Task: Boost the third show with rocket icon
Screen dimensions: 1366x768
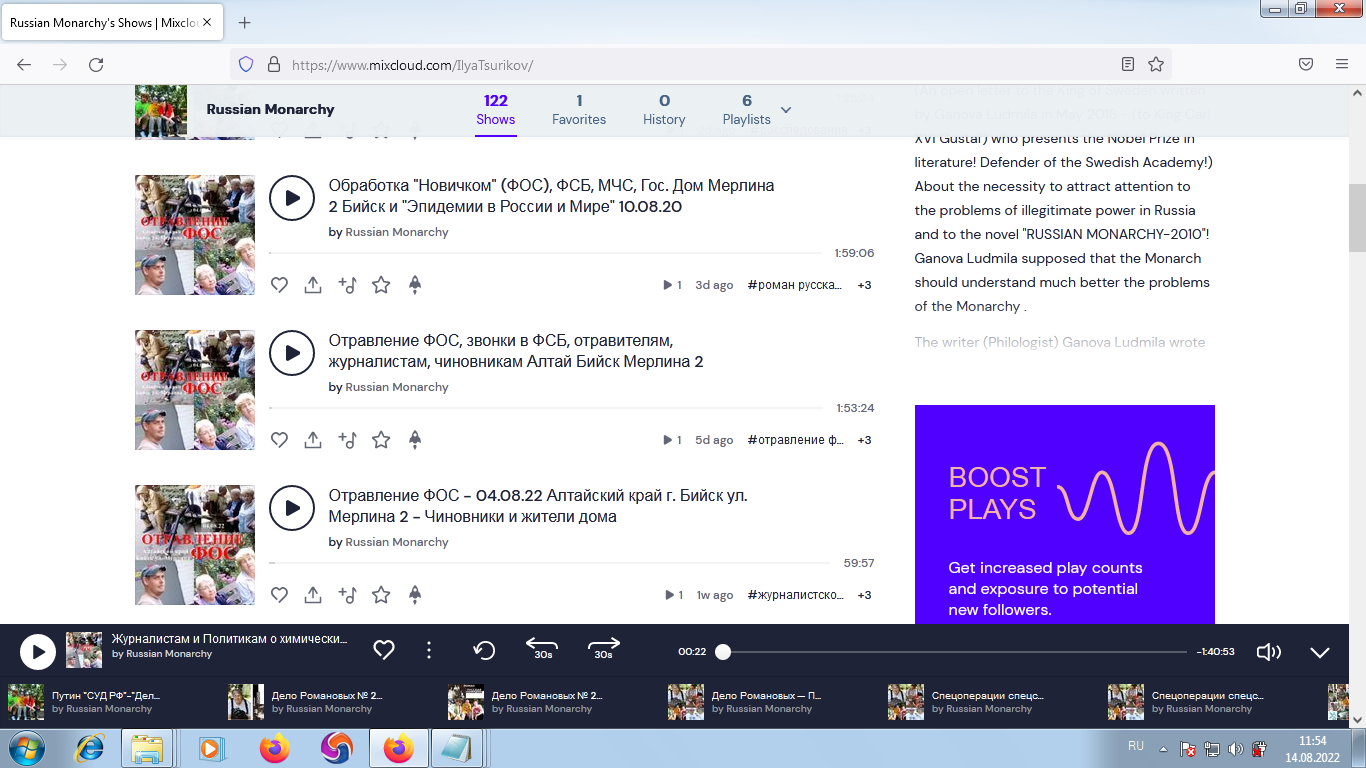Action: [415, 595]
